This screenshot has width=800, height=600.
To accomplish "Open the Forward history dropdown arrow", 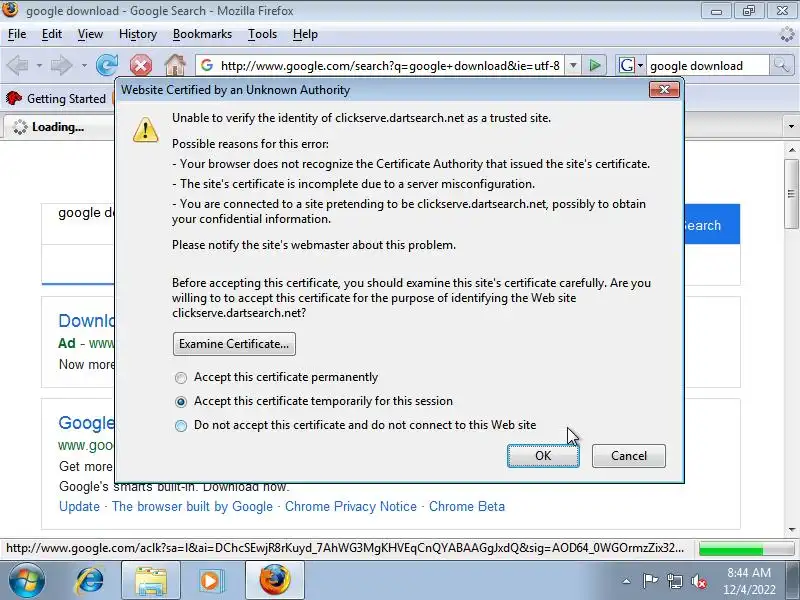I will 84,65.
